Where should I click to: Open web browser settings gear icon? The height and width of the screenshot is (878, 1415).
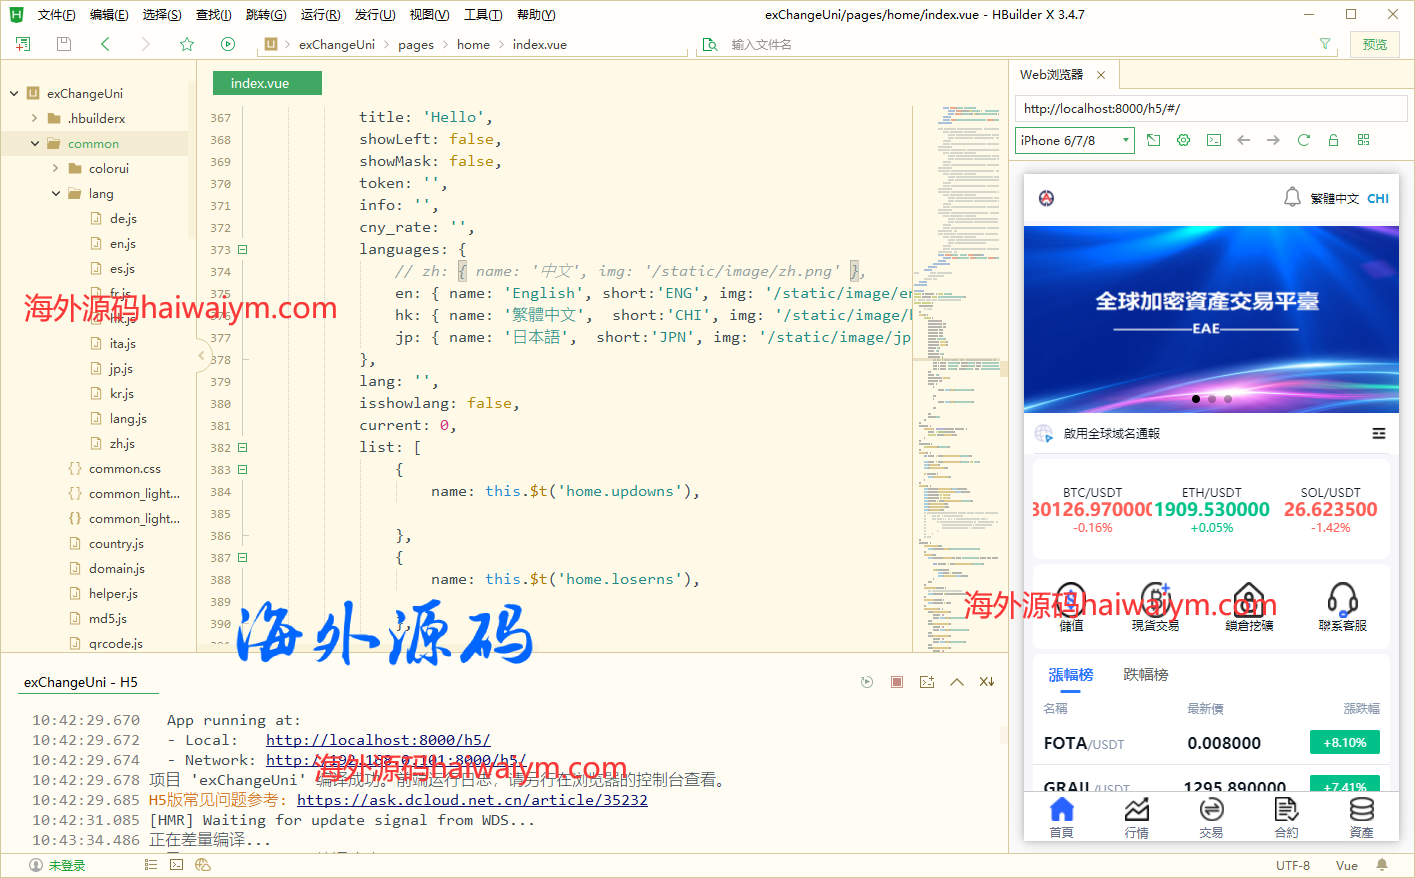(1183, 140)
